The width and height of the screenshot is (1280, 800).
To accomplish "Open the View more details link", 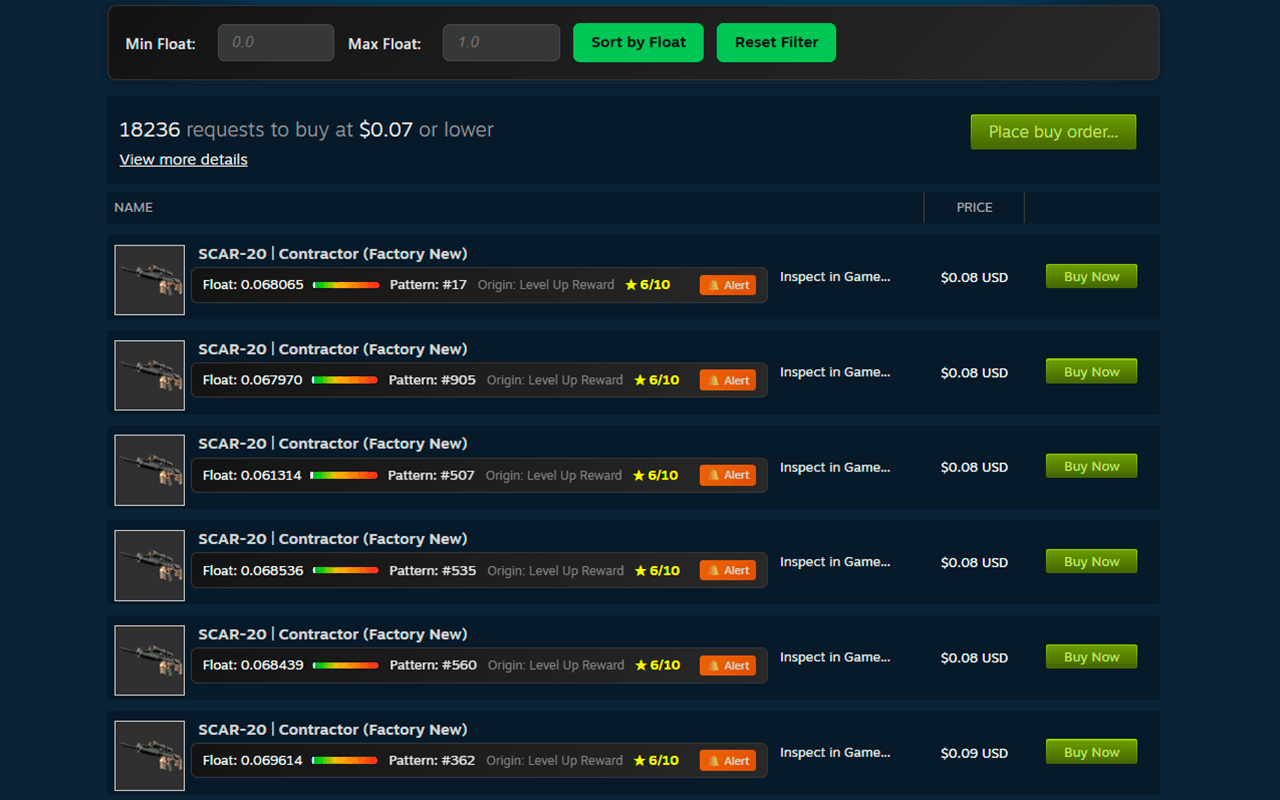I will pyautogui.click(x=183, y=159).
